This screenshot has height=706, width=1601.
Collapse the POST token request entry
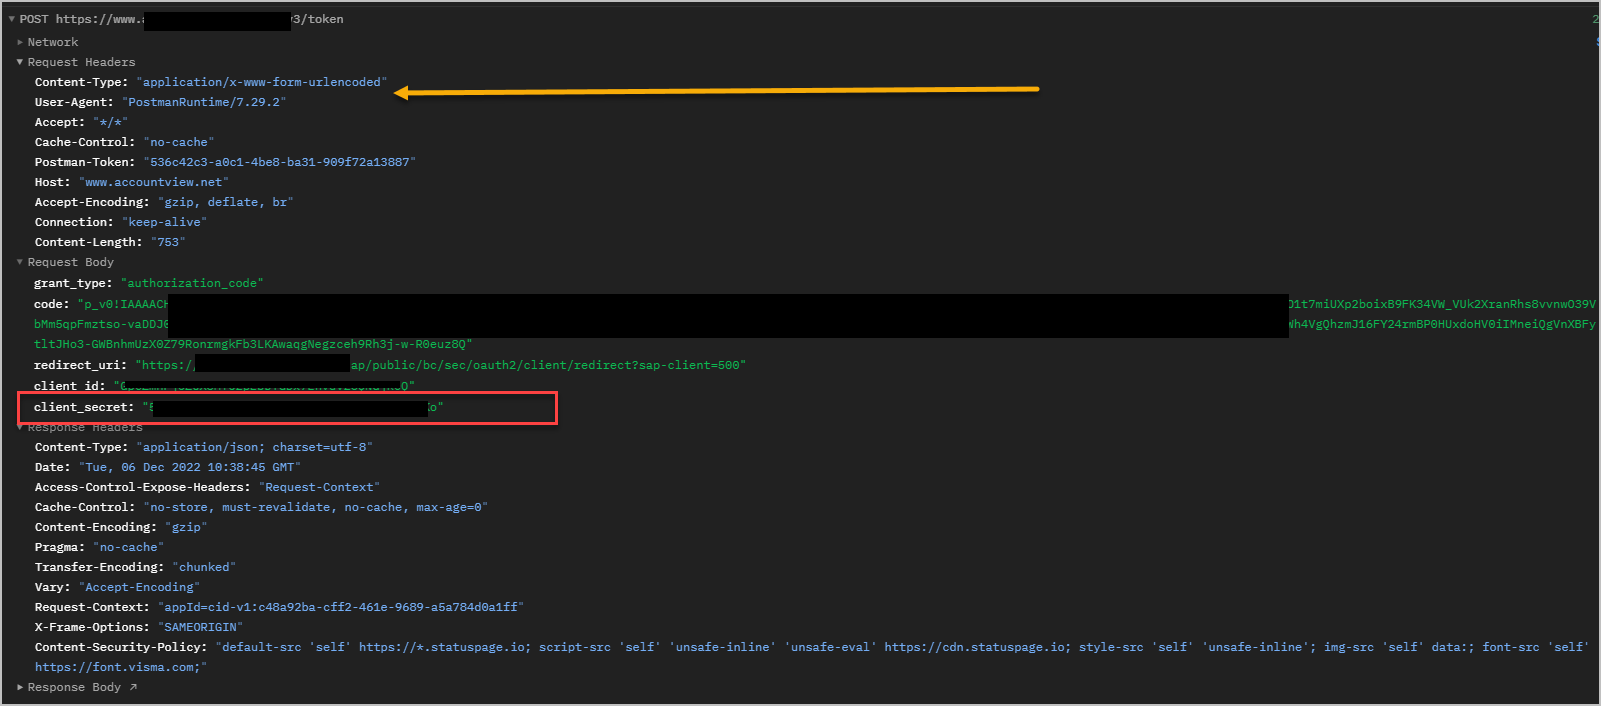(12, 19)
